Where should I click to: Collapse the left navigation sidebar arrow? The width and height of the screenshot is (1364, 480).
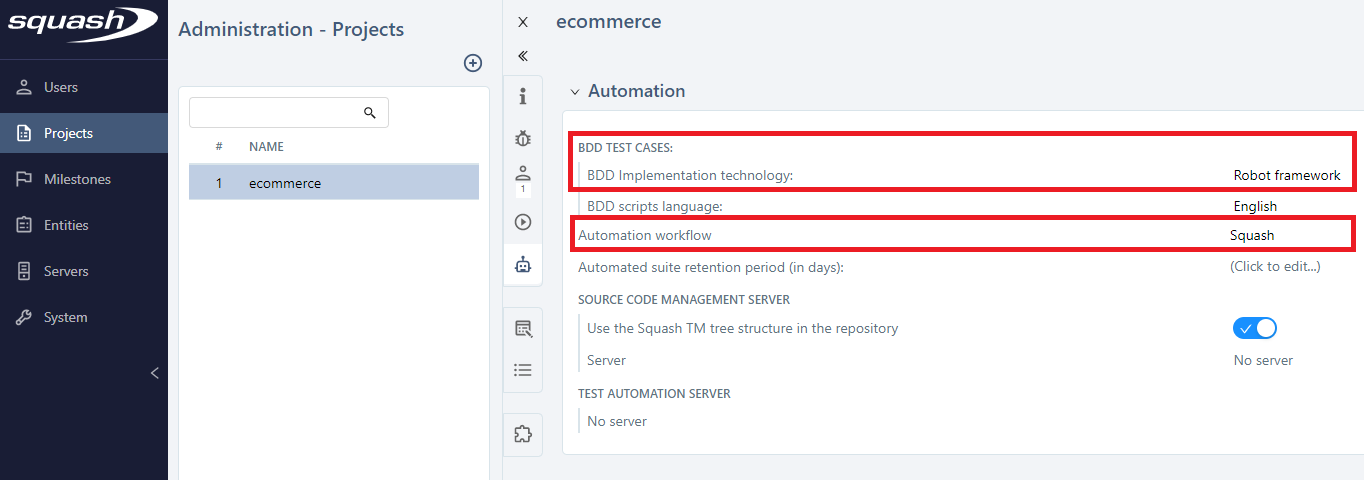[154, 373]
